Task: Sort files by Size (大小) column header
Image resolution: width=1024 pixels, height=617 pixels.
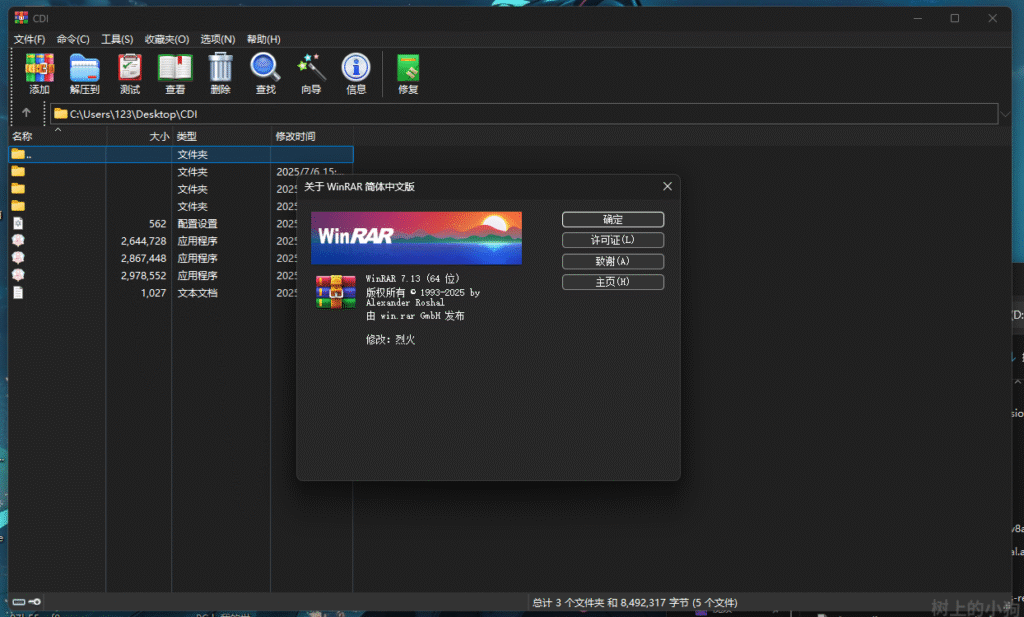Action: (x=140, y=136)
